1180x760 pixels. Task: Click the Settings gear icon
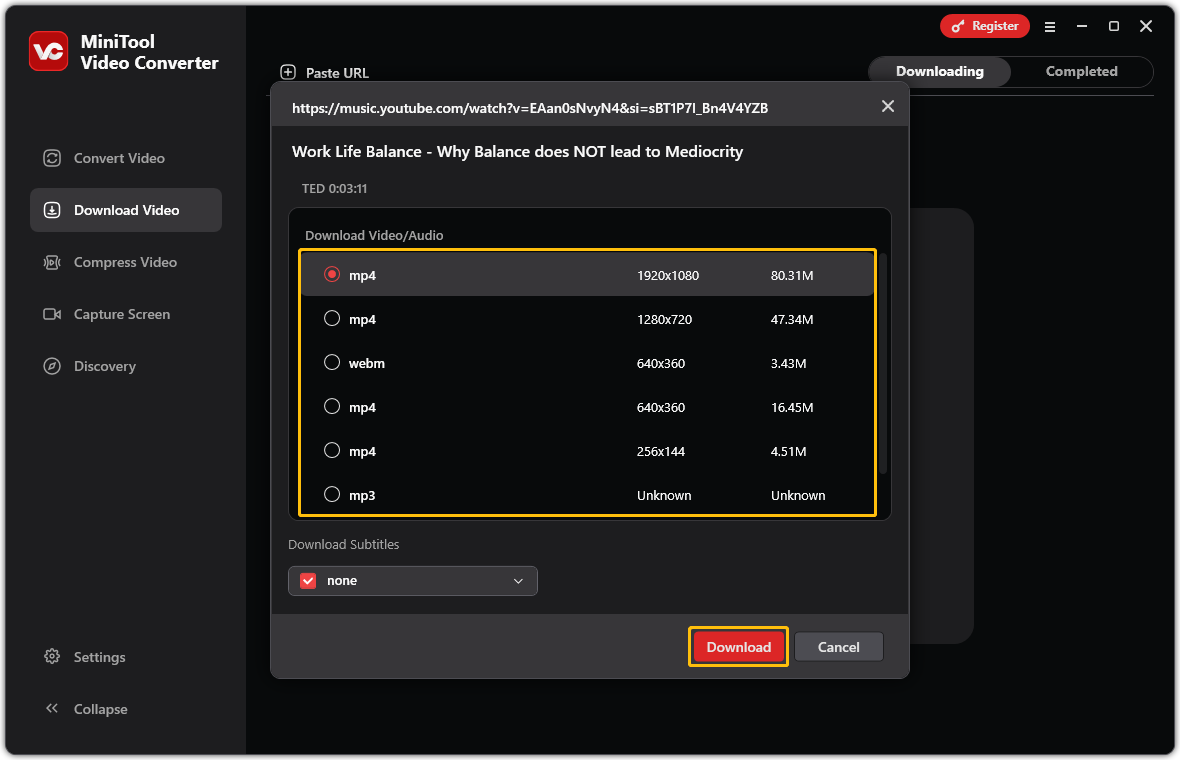pyautogui.click(x=52, y=656)
